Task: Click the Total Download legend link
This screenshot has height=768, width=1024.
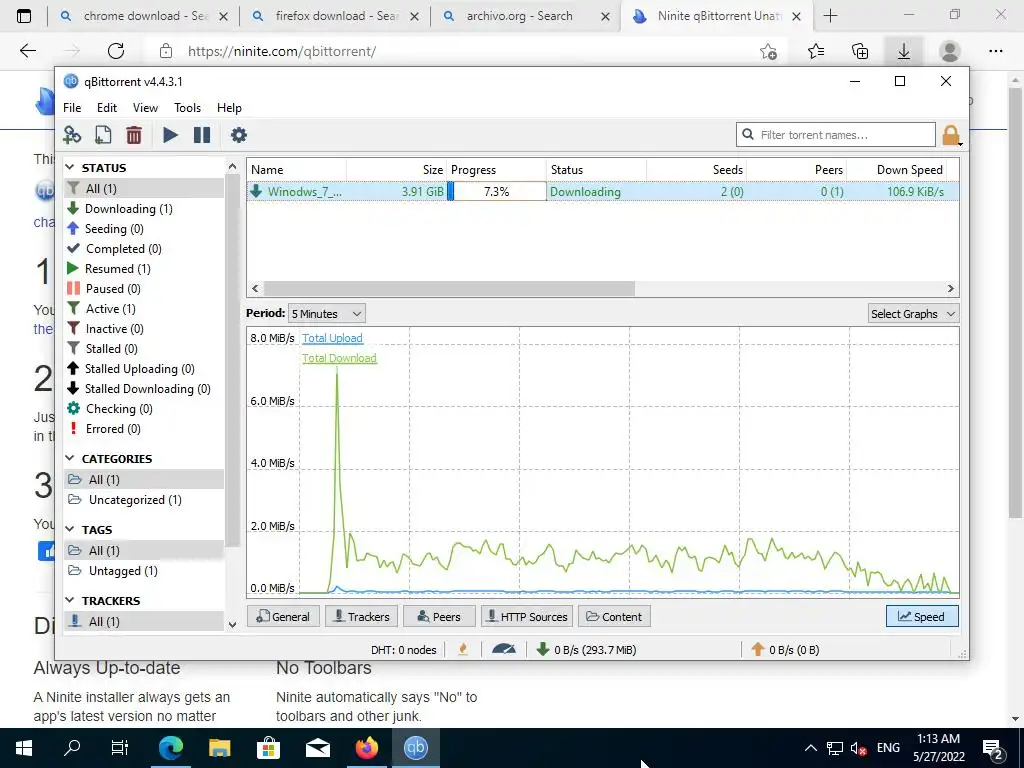Action: pyautogui.click(x=340, y=358)
